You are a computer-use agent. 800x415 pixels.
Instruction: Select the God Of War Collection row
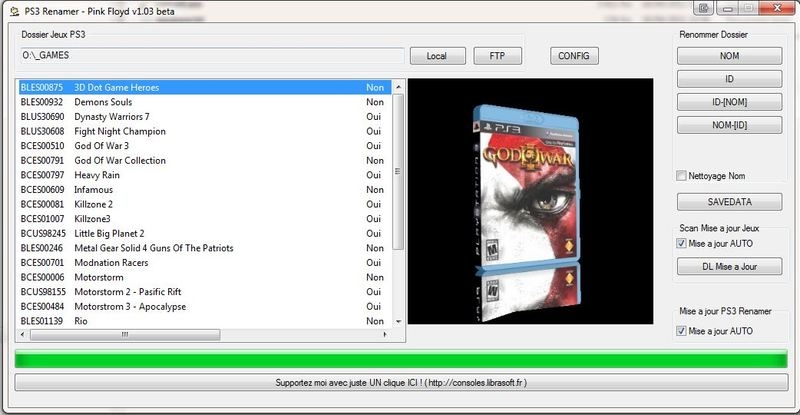coord(205,160)
